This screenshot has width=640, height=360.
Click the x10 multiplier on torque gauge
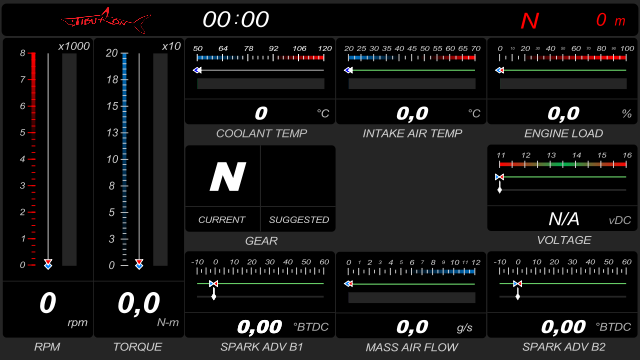click(171, 47)
